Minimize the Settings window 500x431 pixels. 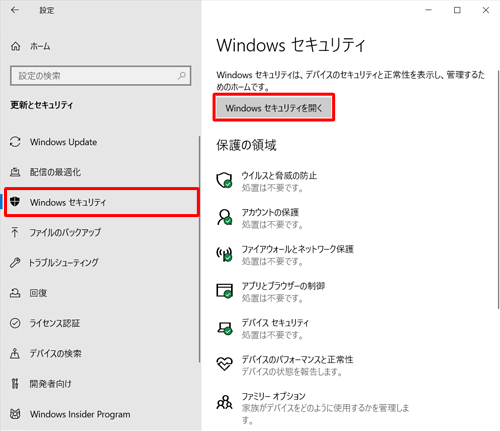(429, 10)
